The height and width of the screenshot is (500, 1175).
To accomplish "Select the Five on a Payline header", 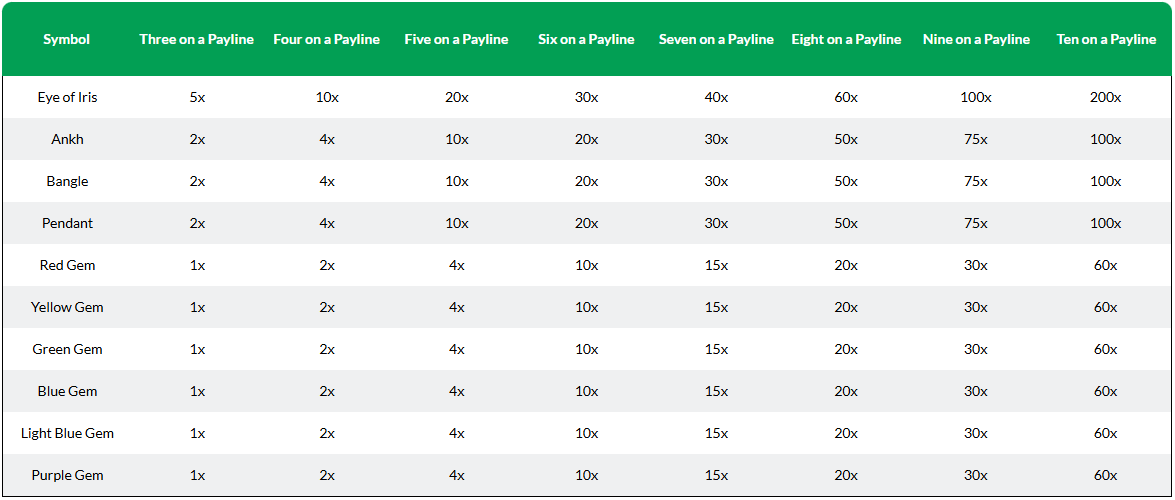I will pos(456,40).
